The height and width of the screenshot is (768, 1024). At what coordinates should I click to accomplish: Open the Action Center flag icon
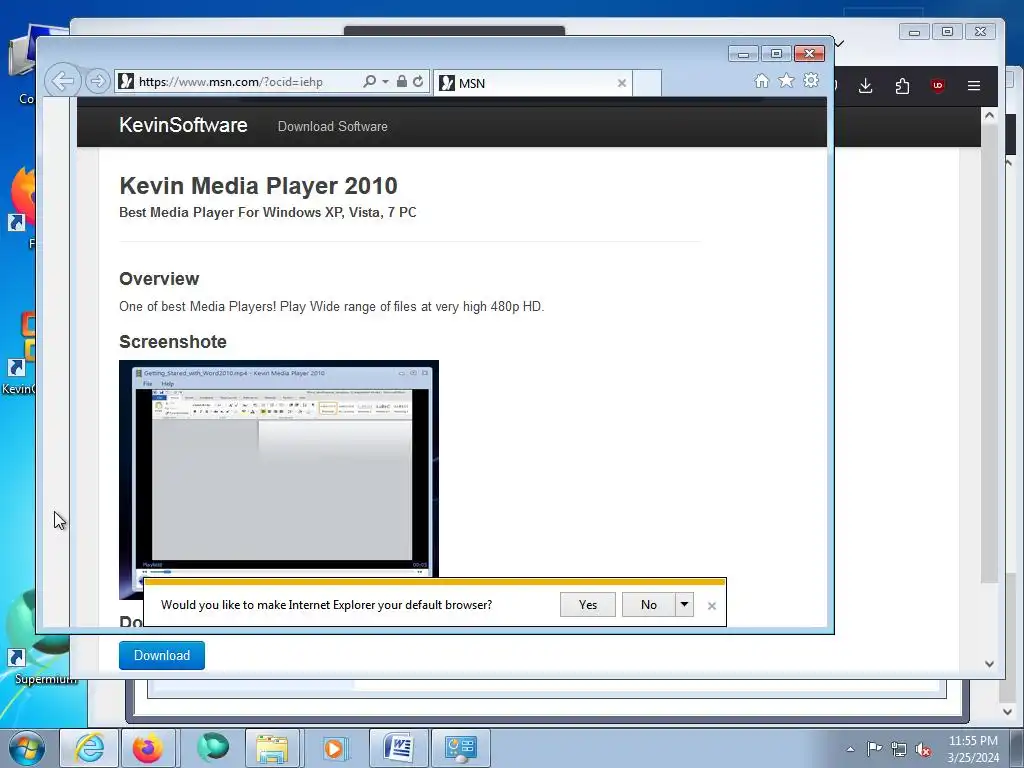click(874, 749)
